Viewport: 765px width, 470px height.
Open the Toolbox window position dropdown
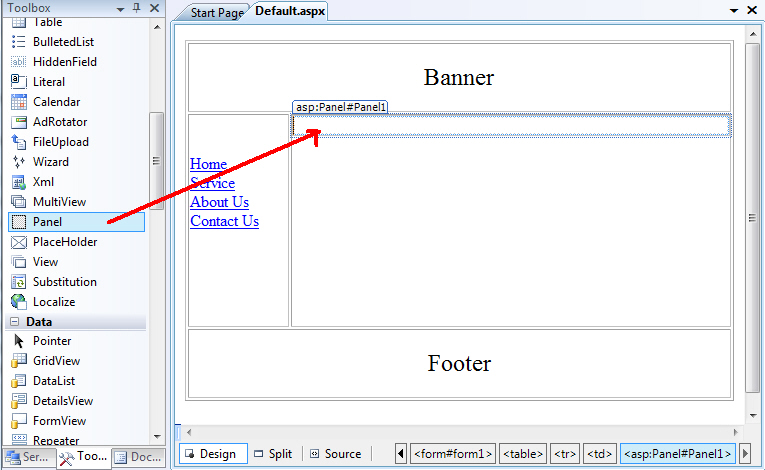120,9
